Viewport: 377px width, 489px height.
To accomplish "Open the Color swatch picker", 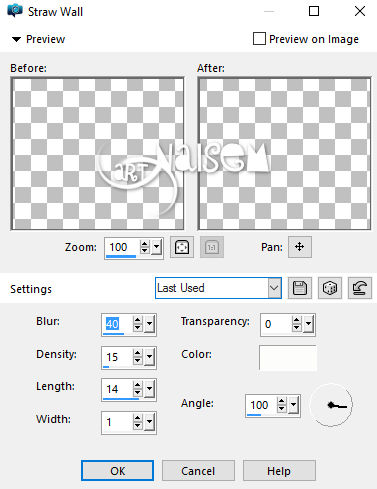I will click(288, 358).
